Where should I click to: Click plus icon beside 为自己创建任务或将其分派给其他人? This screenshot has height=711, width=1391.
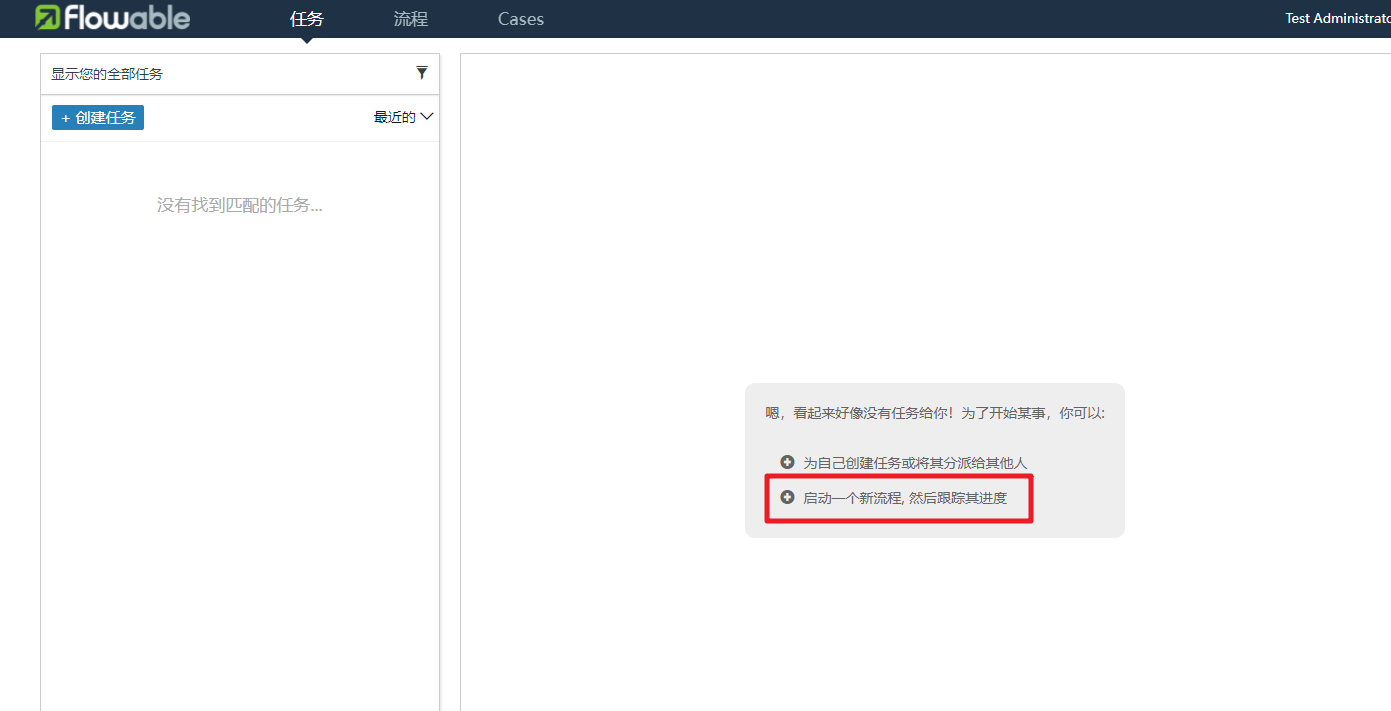tap(787, 462)
